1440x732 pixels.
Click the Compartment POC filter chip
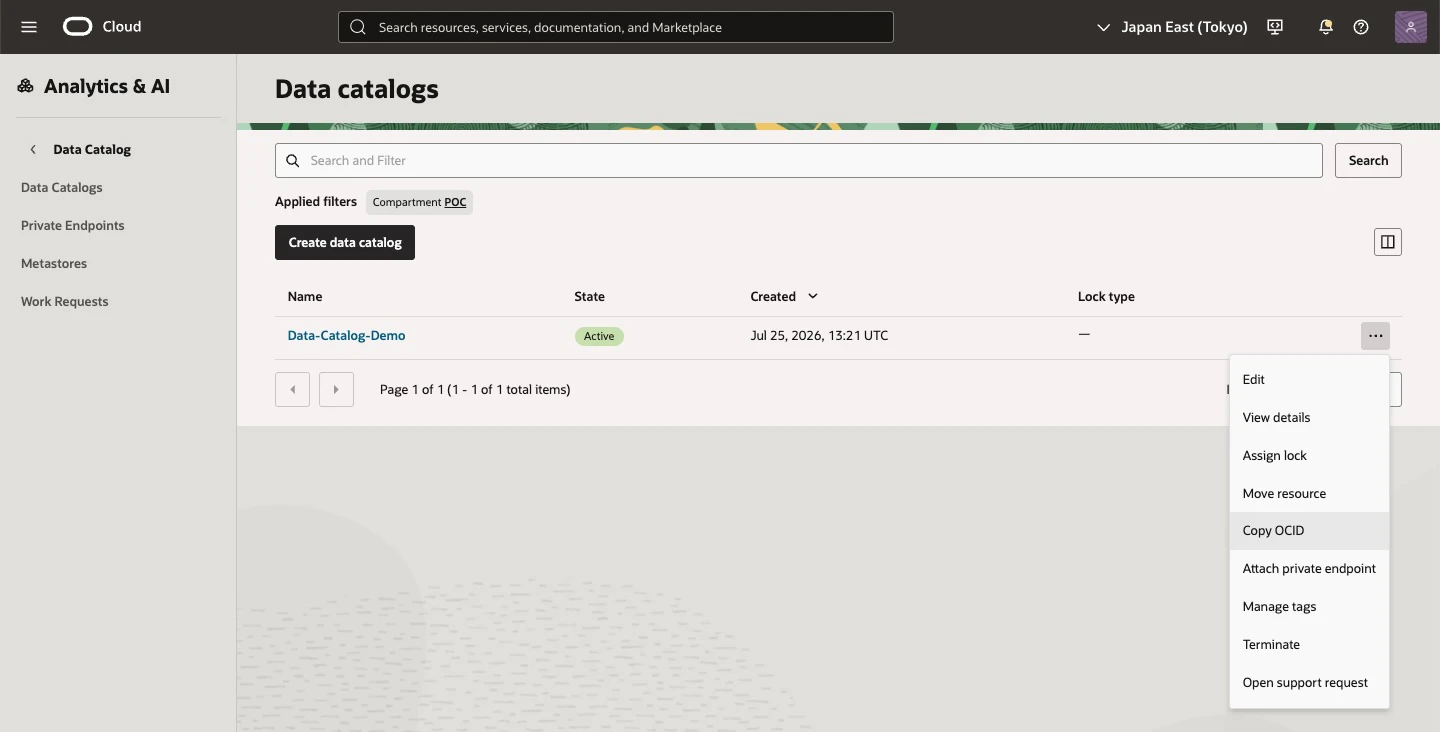[x=419, y=202]
